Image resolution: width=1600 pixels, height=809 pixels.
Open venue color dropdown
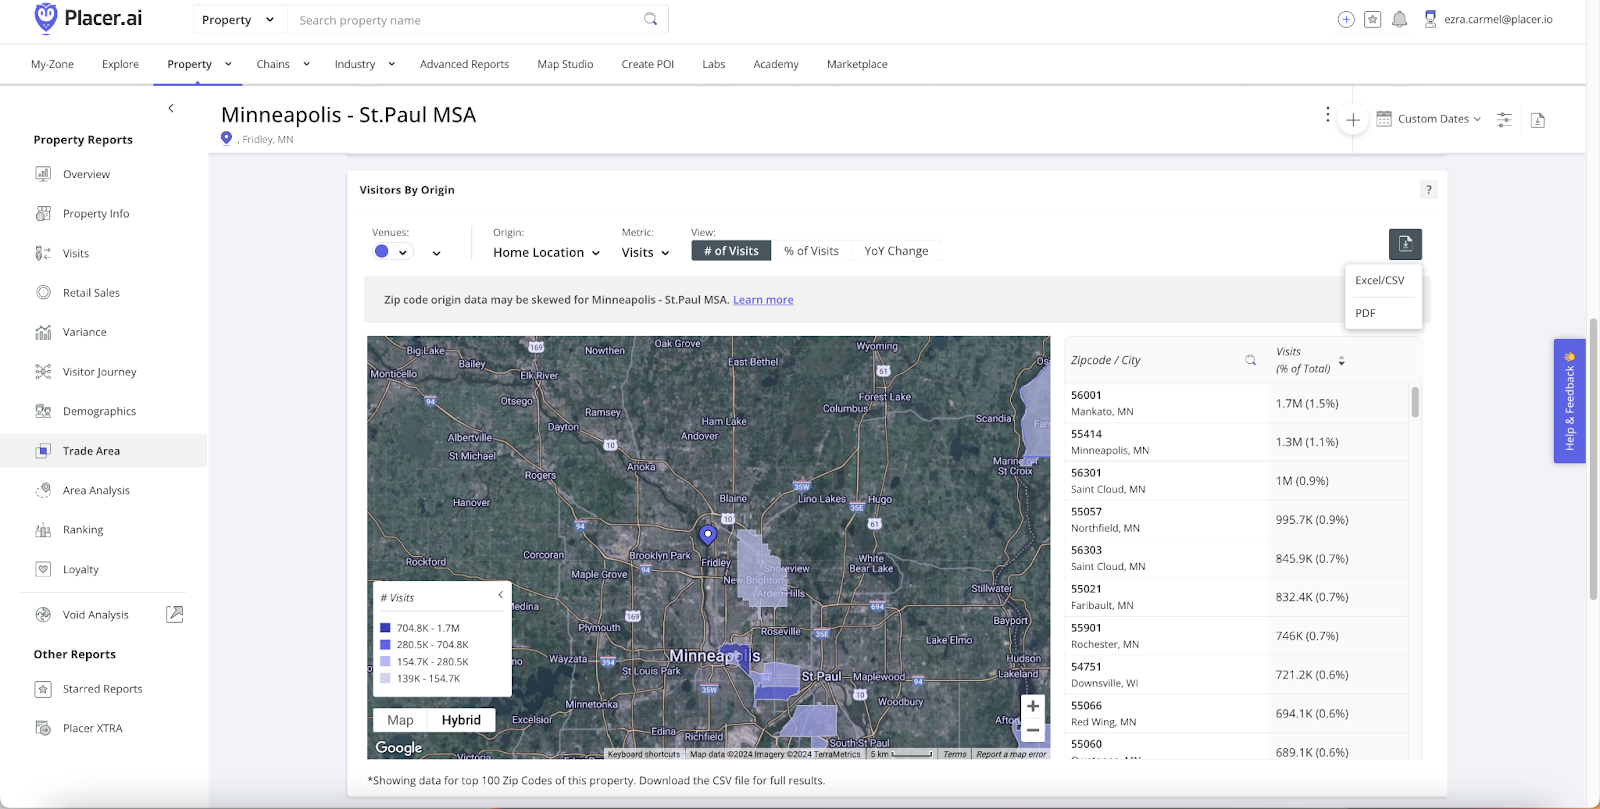(392, 252)
